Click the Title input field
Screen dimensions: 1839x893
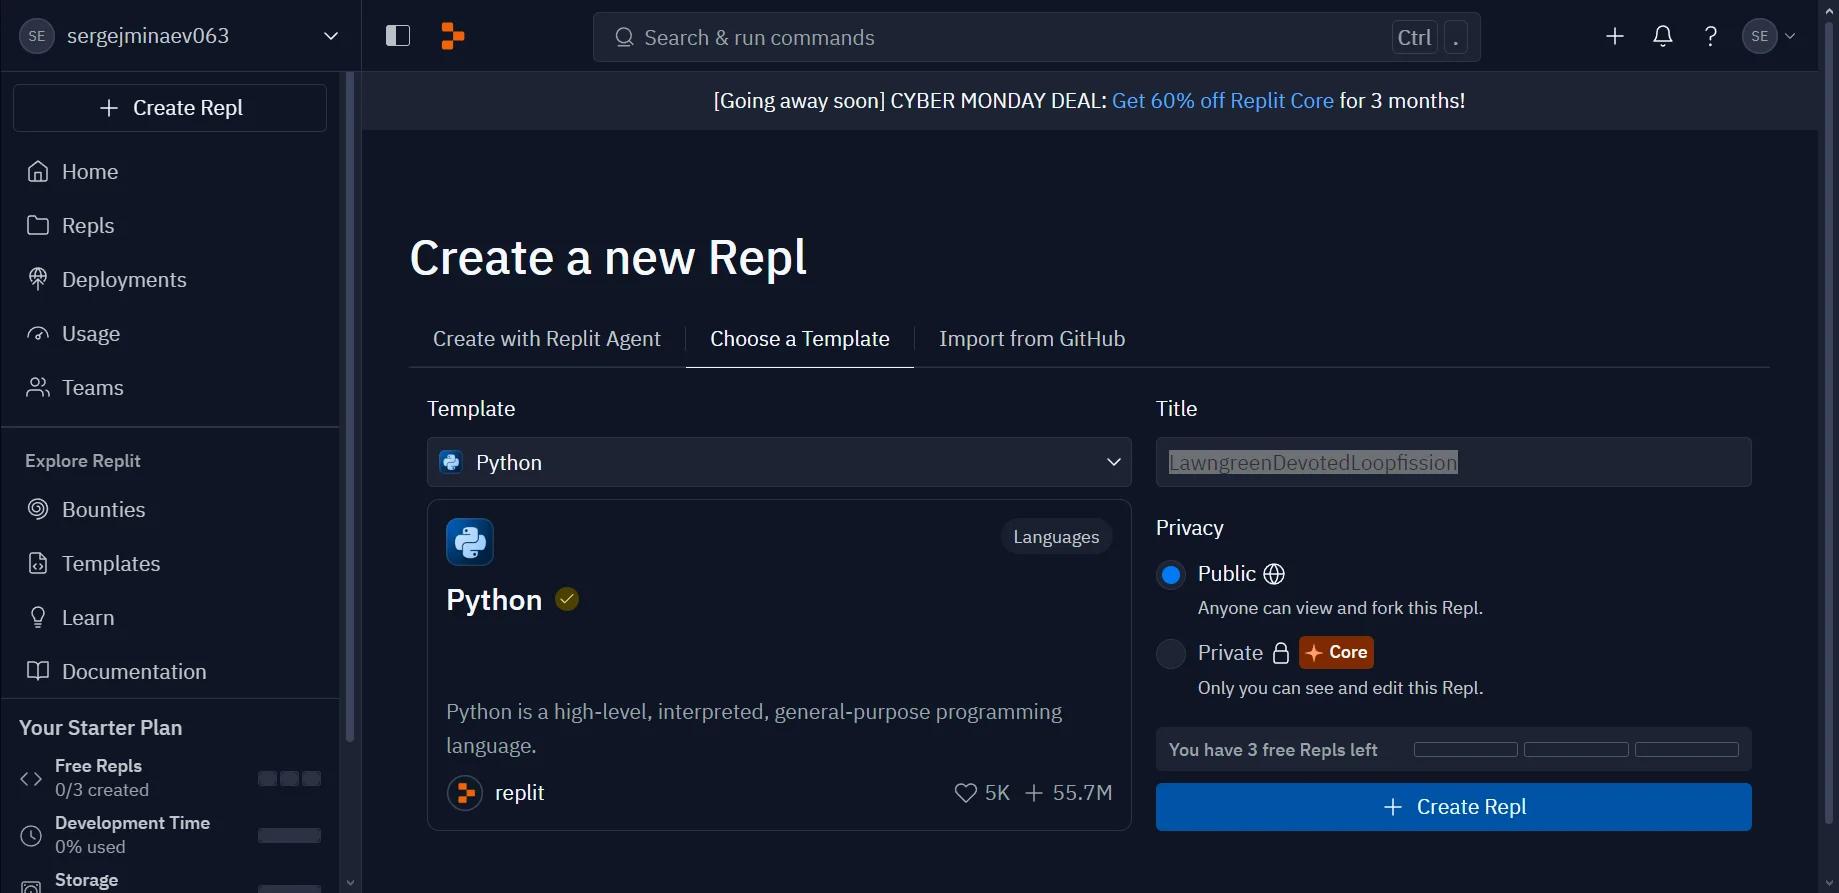point(1453,462)
